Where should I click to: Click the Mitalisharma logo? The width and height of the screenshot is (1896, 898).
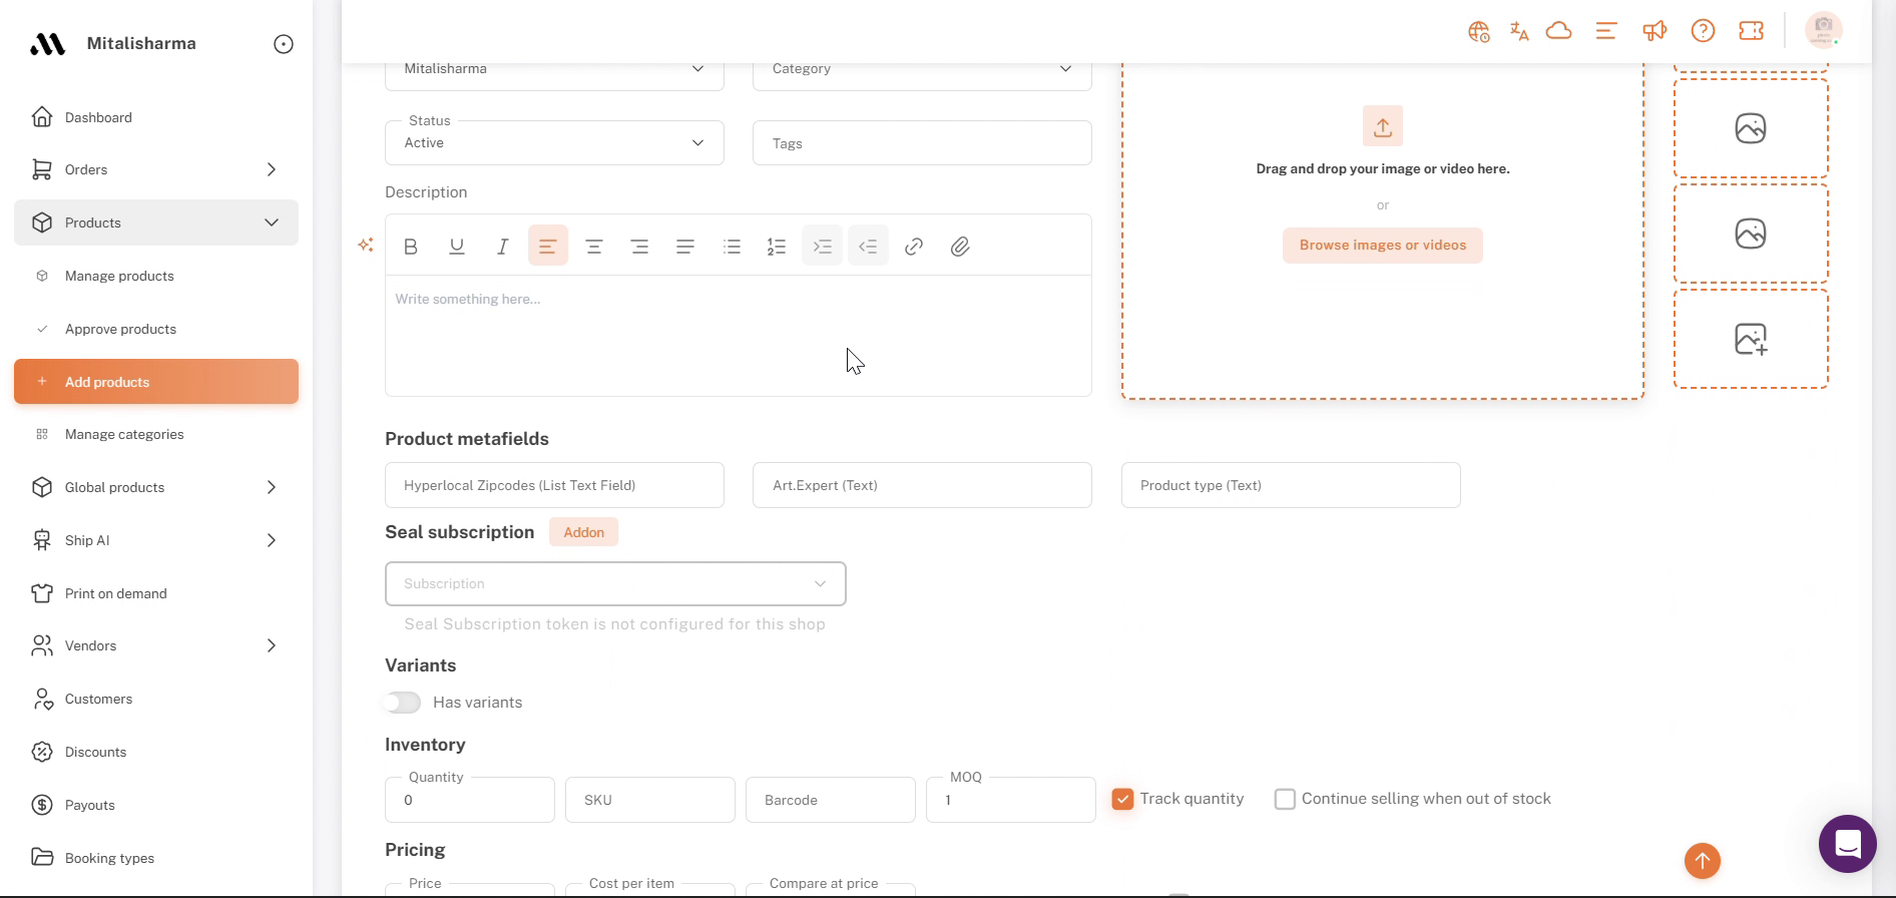click(47, 44)
